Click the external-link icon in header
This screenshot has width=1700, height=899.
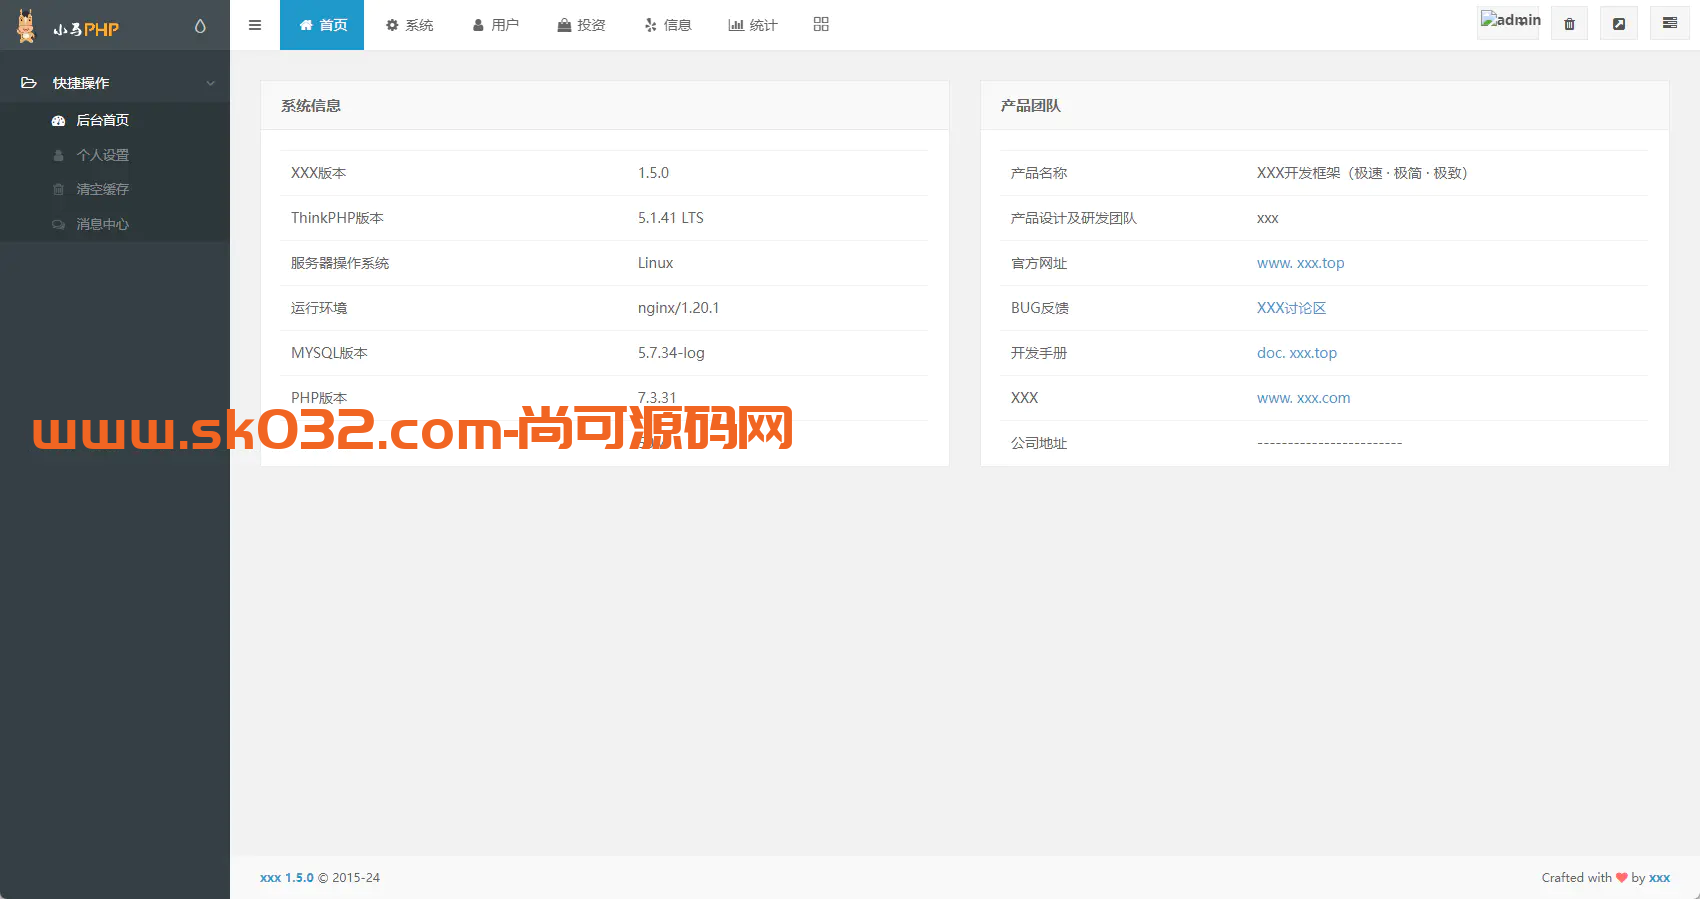coord(1619,23)
